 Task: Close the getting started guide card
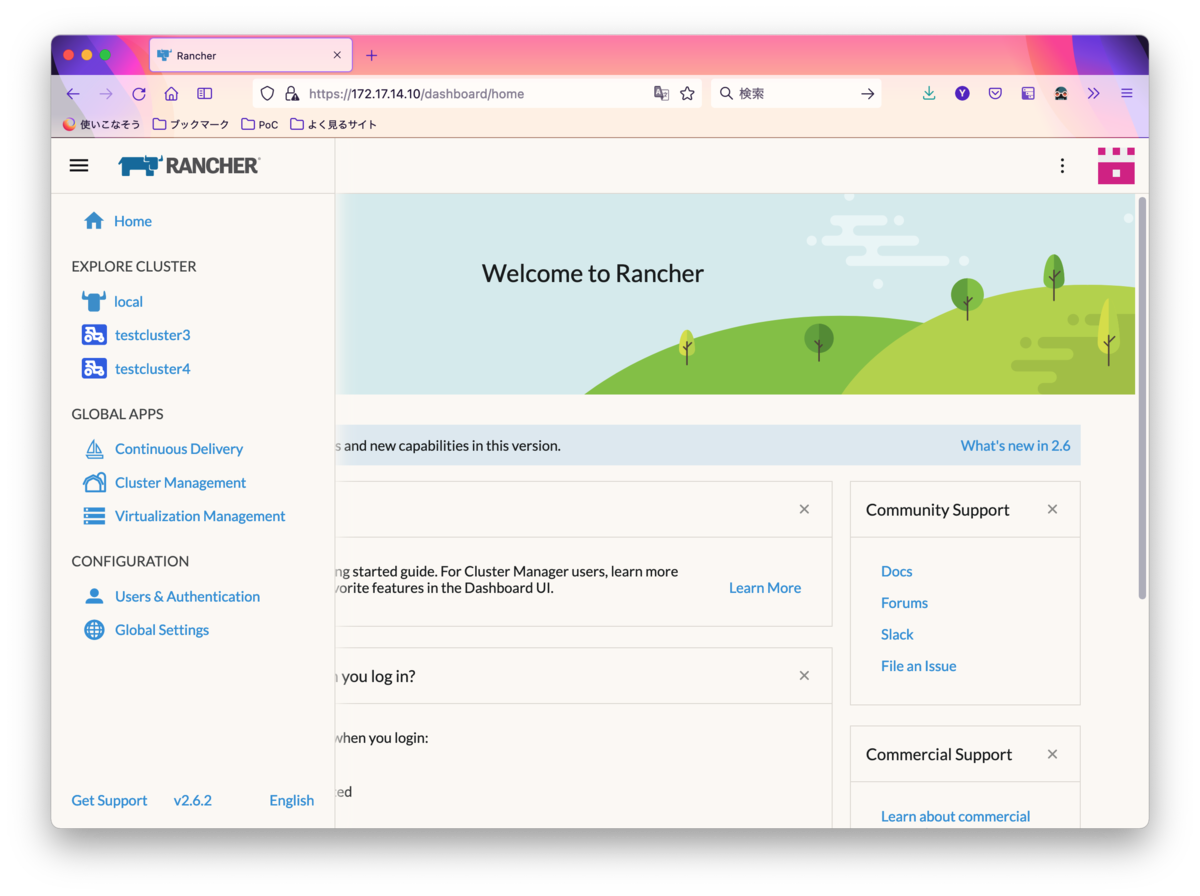pyautogui.click(x=804, y=509)
